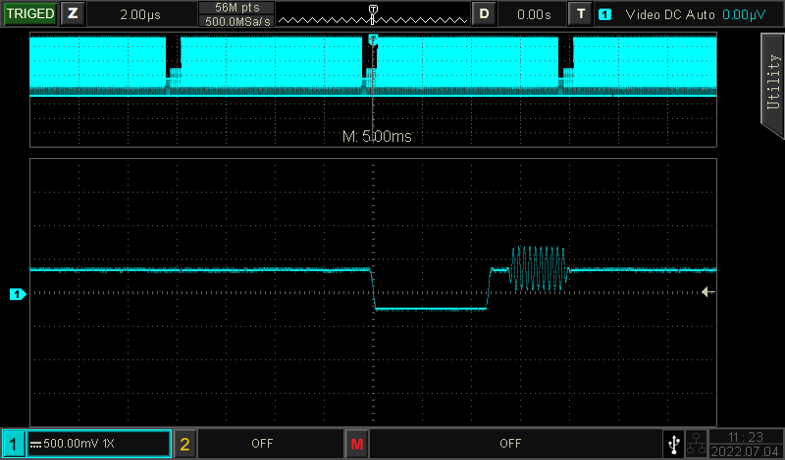Click the TRIGED trigger status indicator

coord(29,14)
